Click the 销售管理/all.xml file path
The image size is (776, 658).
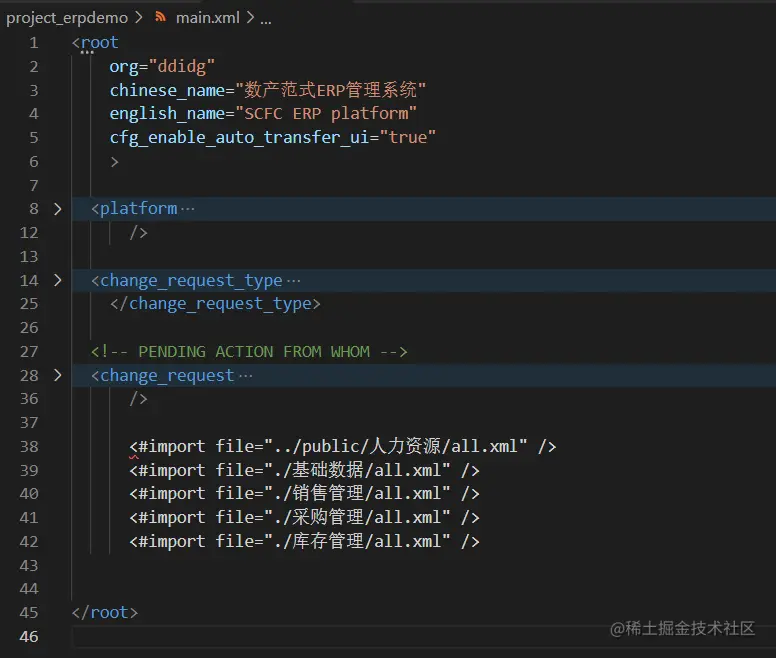tap(362, 494)
